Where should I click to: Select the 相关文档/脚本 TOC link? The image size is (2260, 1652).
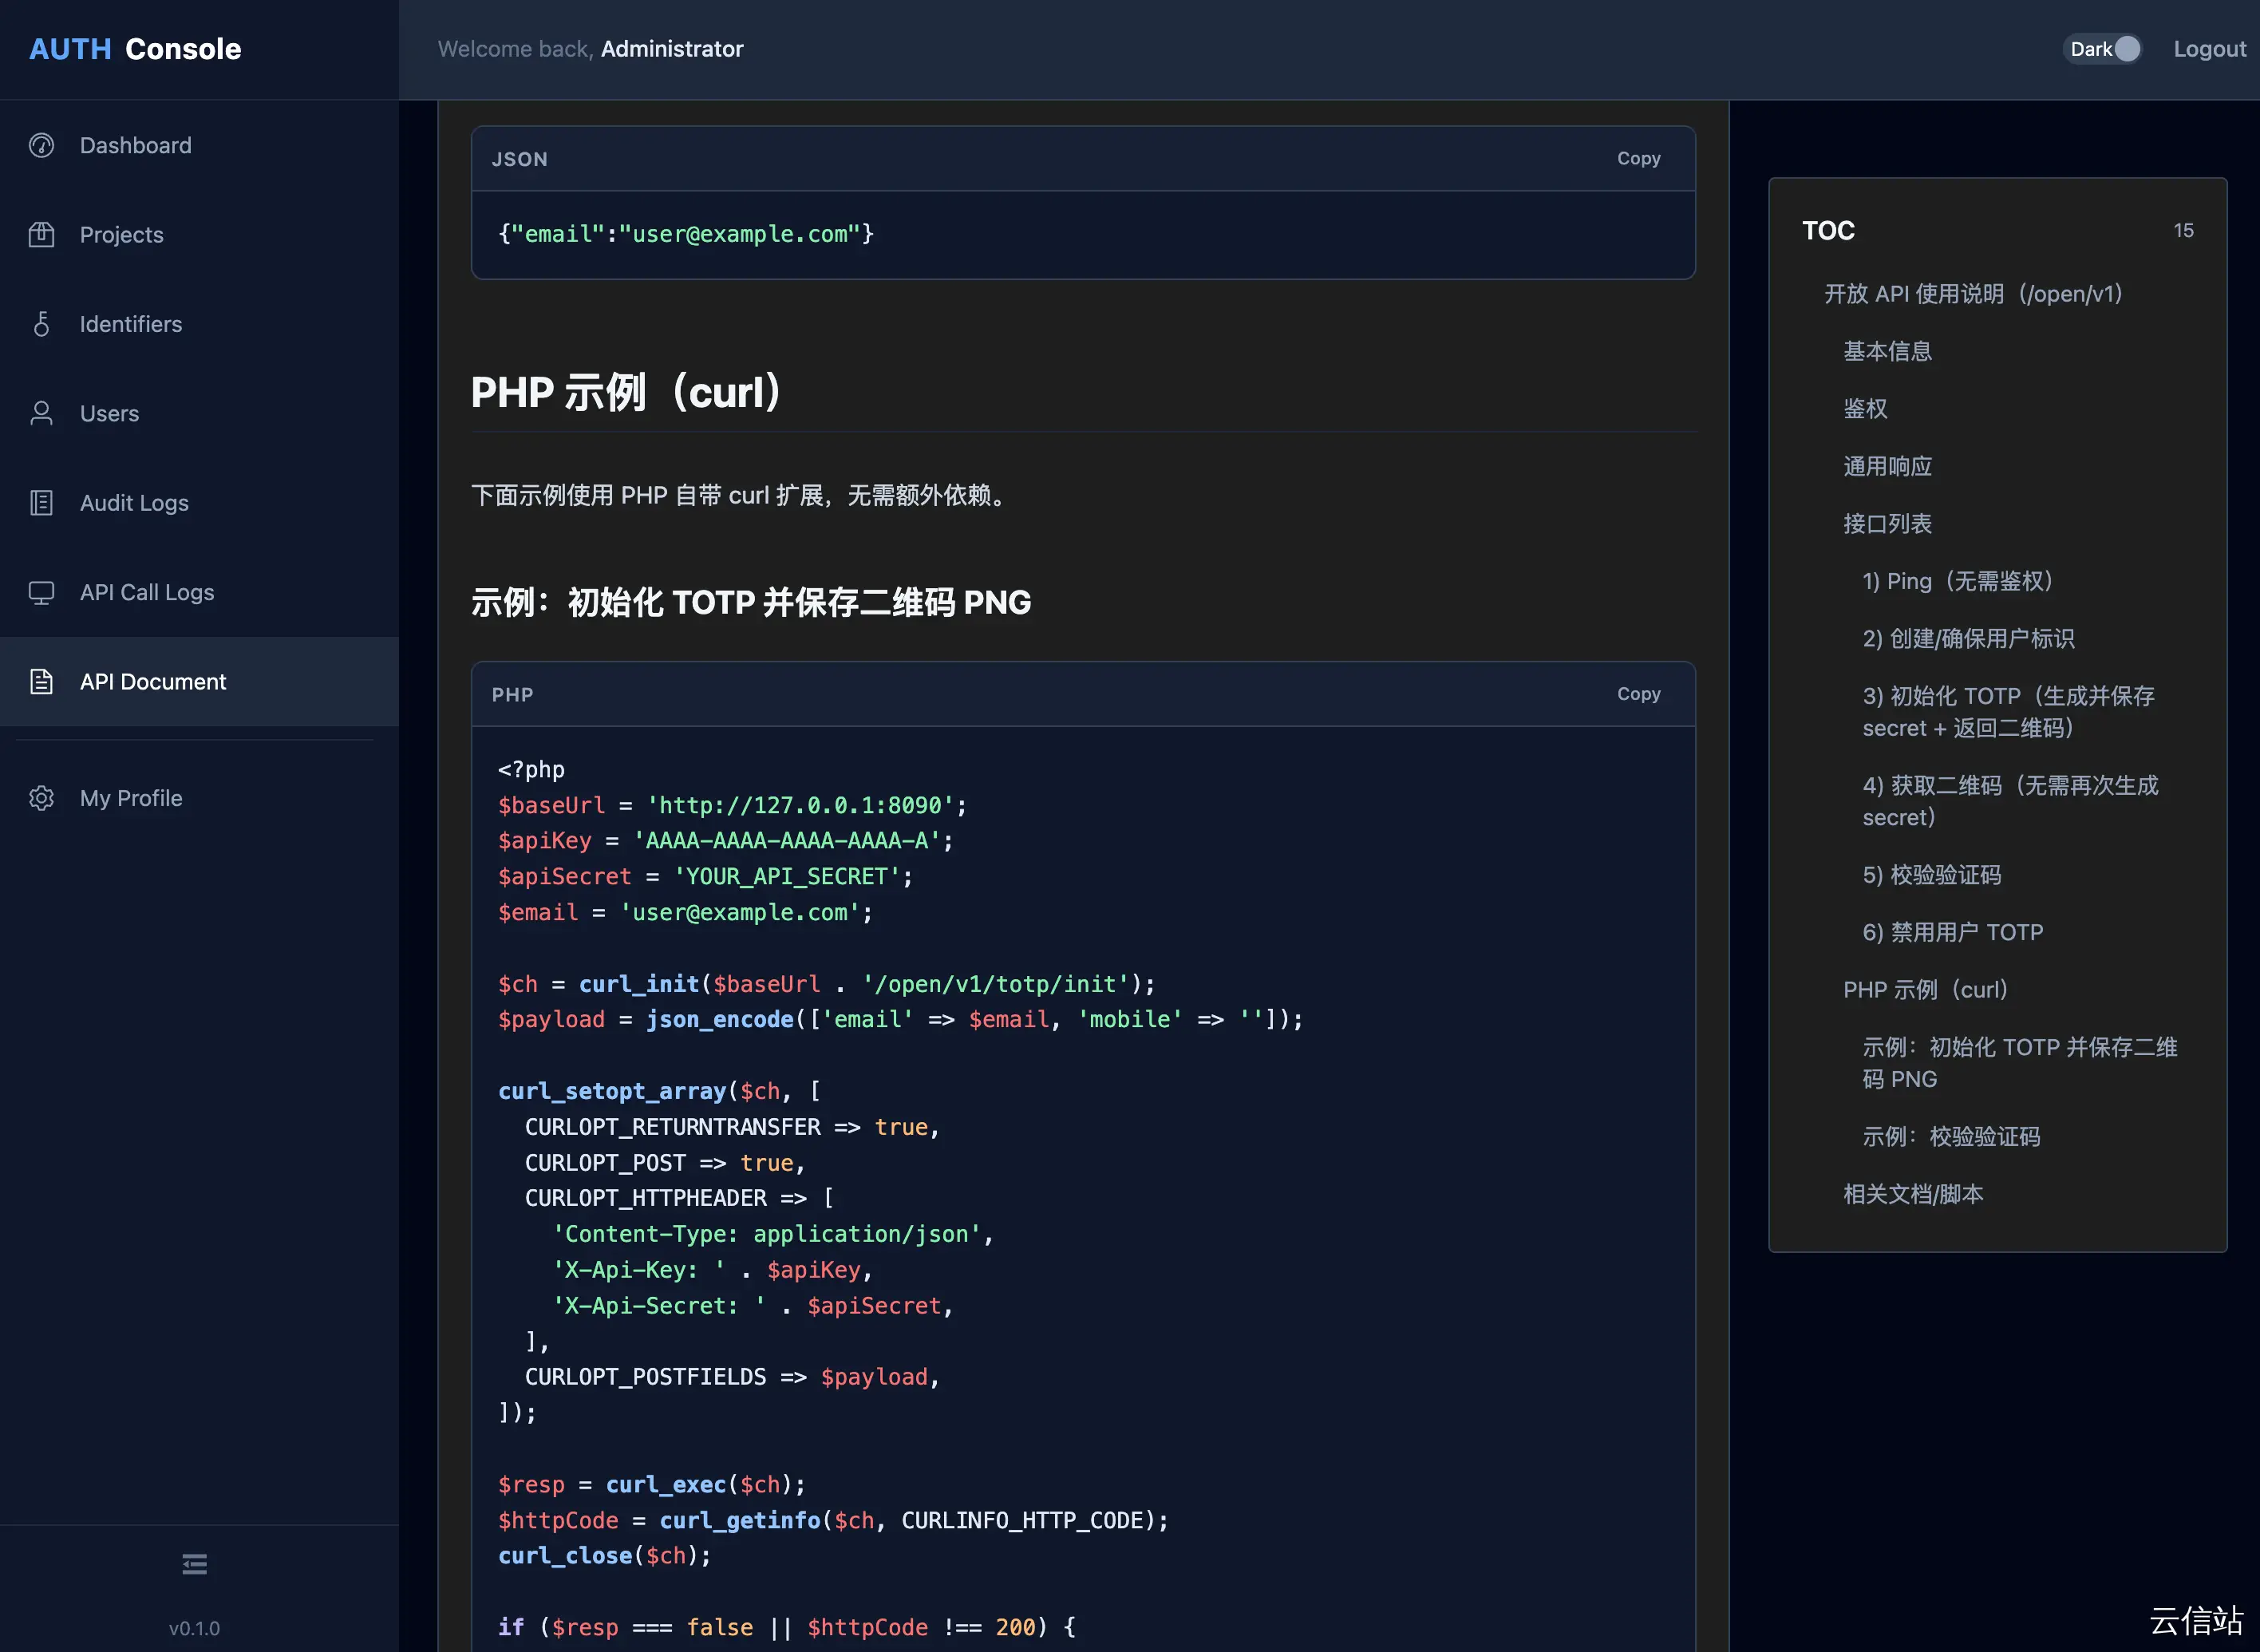pos(1913,1194)
